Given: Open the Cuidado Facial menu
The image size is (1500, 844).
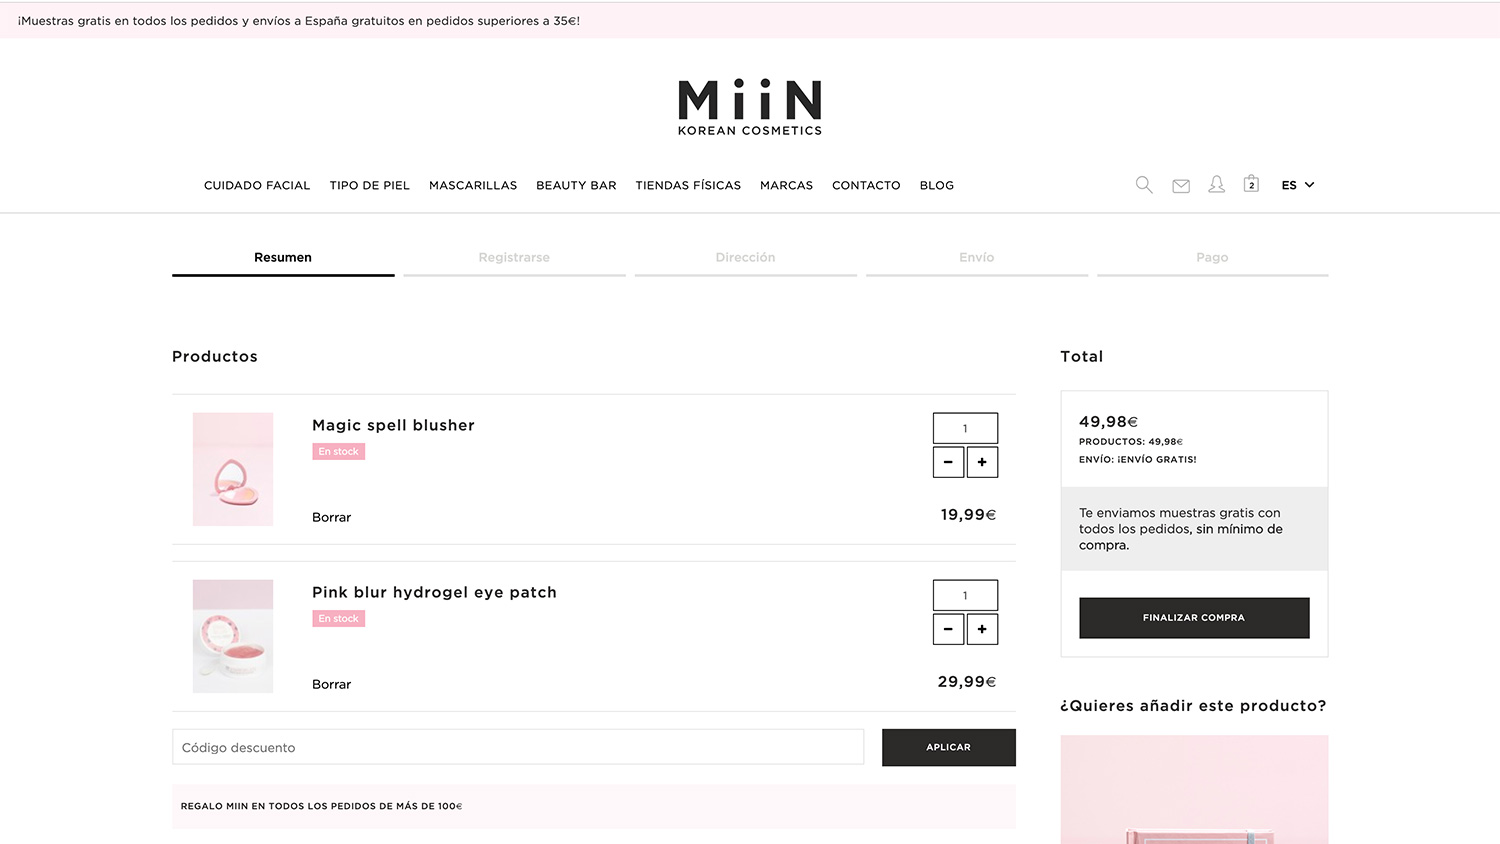Looking at the screenshot, I should [257, 186].
